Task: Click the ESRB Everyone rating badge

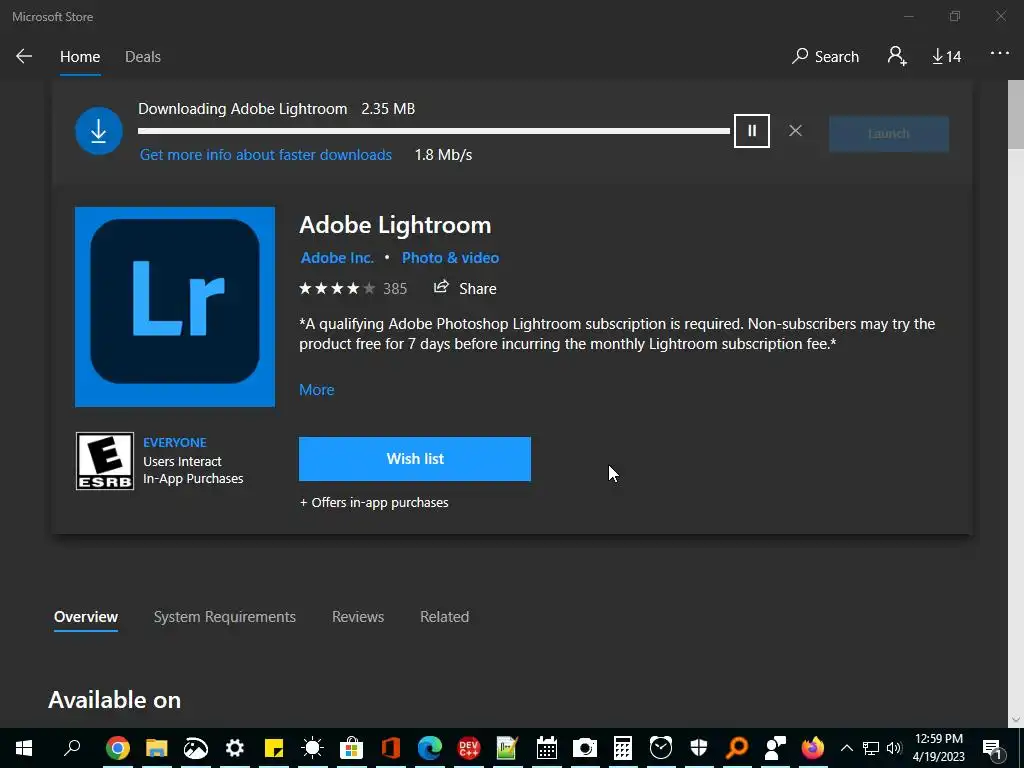Action: click(x=104, y=461)
